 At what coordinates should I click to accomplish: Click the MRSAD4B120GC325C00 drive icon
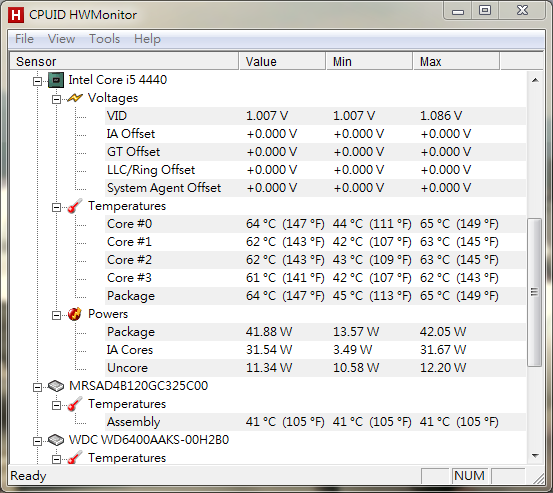click(56, 386)
